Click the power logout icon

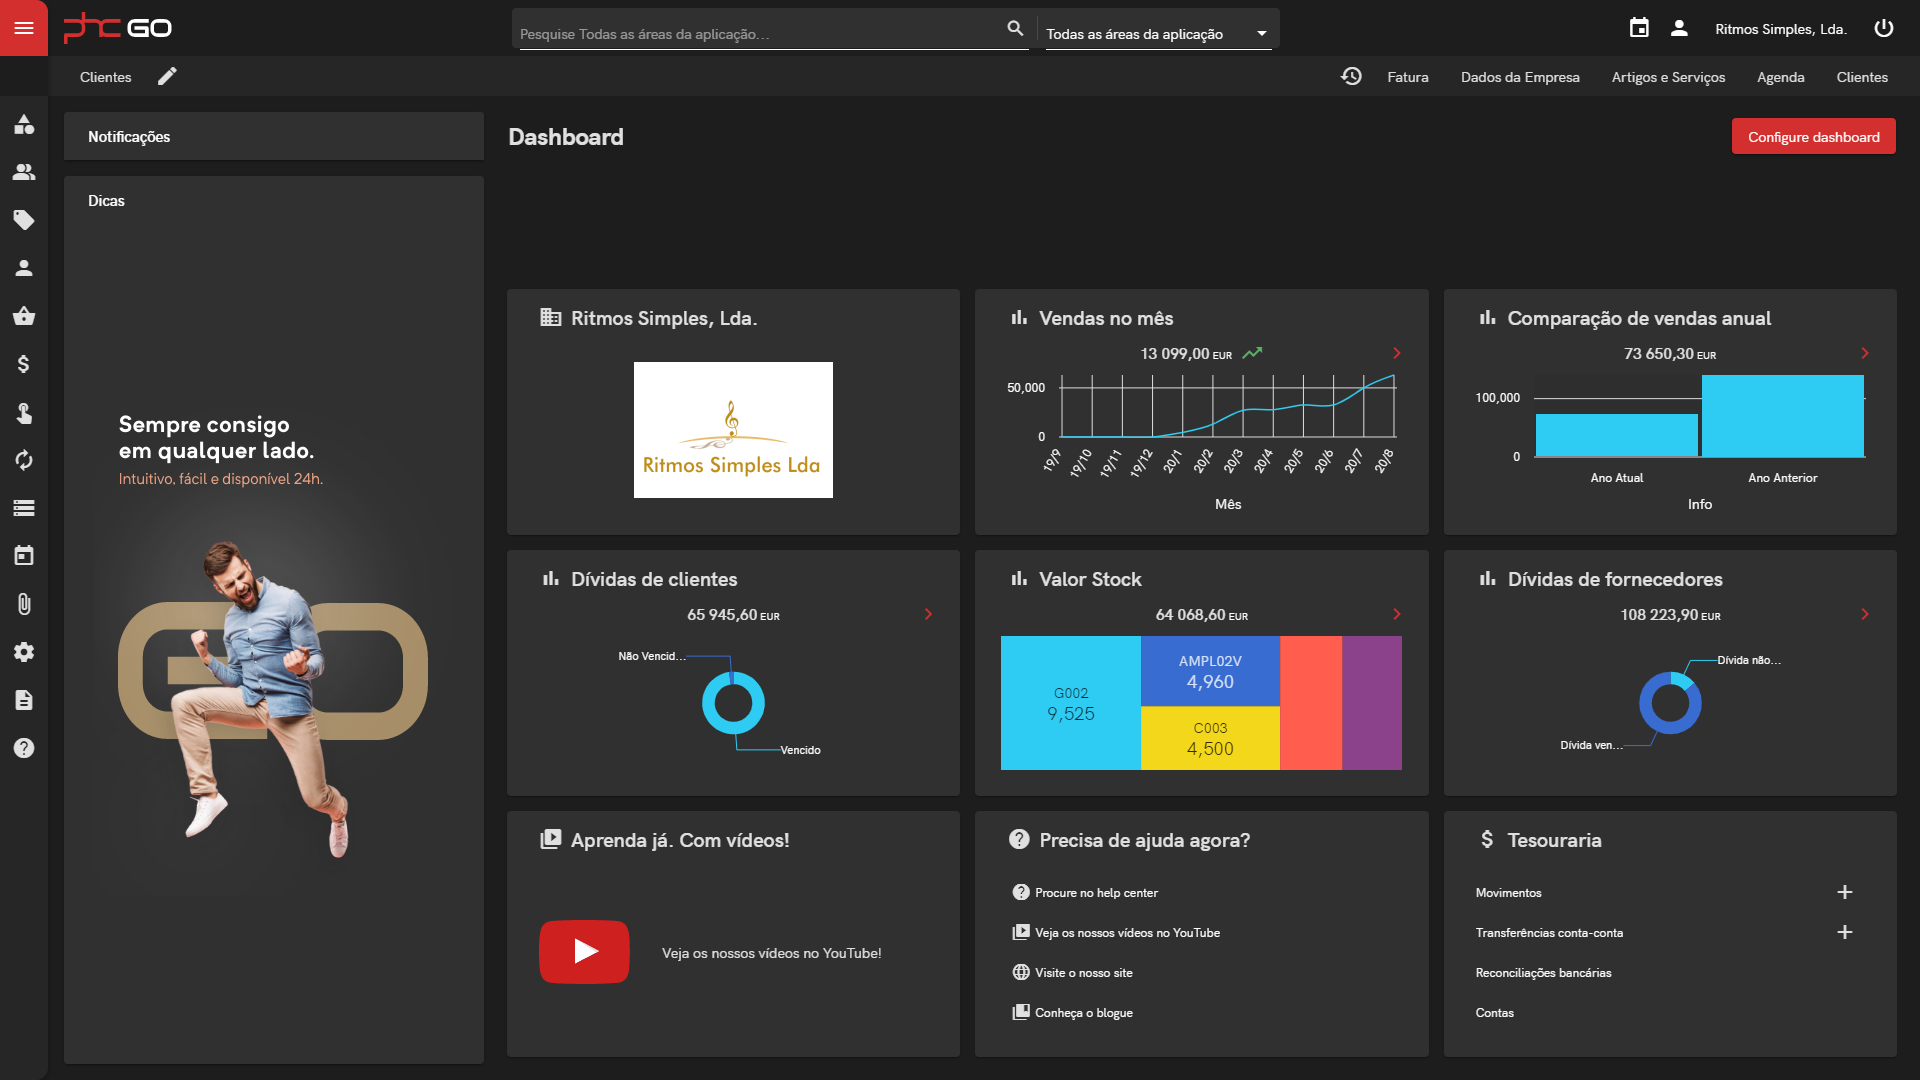click(1883, 28)
